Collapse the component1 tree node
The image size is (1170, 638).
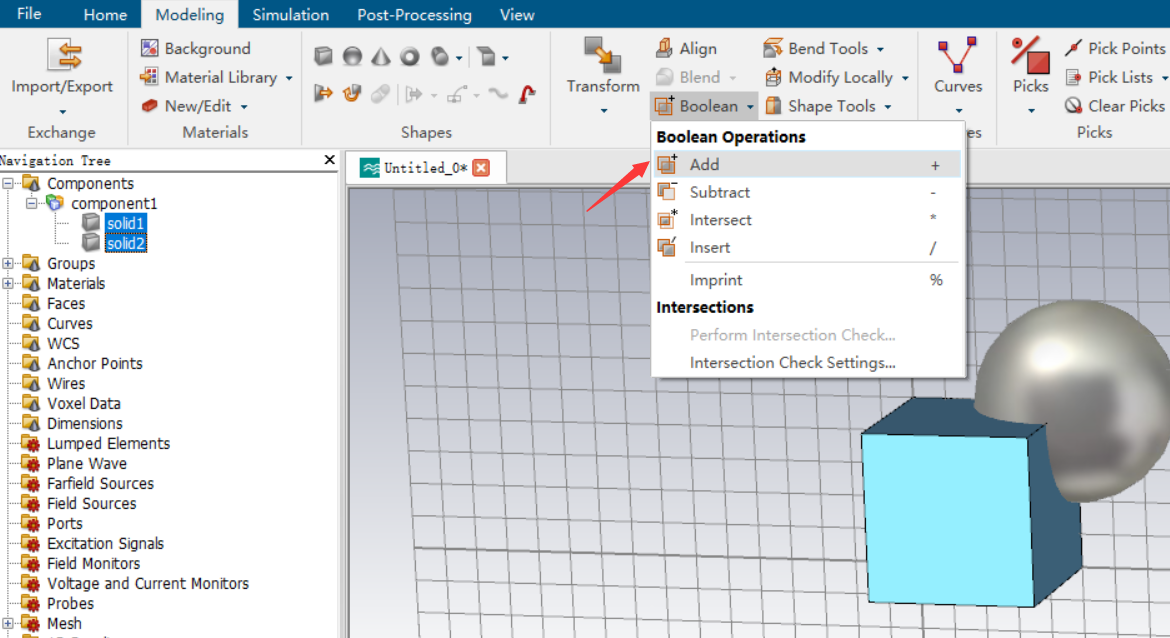point(31,203)
